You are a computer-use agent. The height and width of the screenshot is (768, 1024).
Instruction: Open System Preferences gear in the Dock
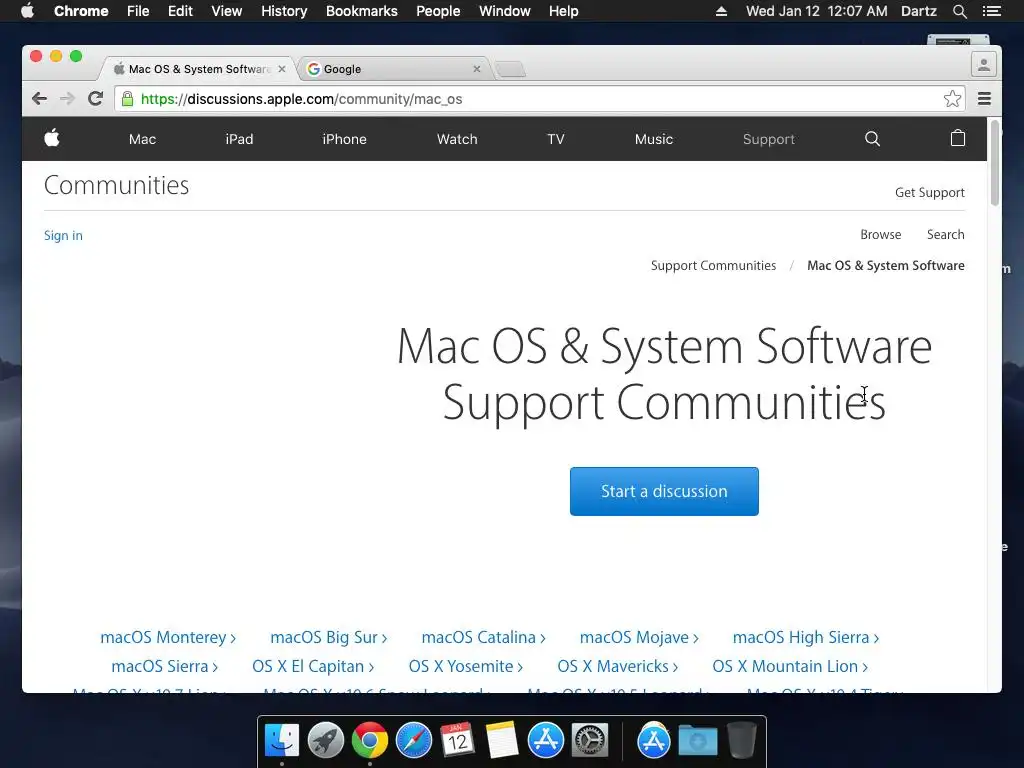[x=590, y=740]
